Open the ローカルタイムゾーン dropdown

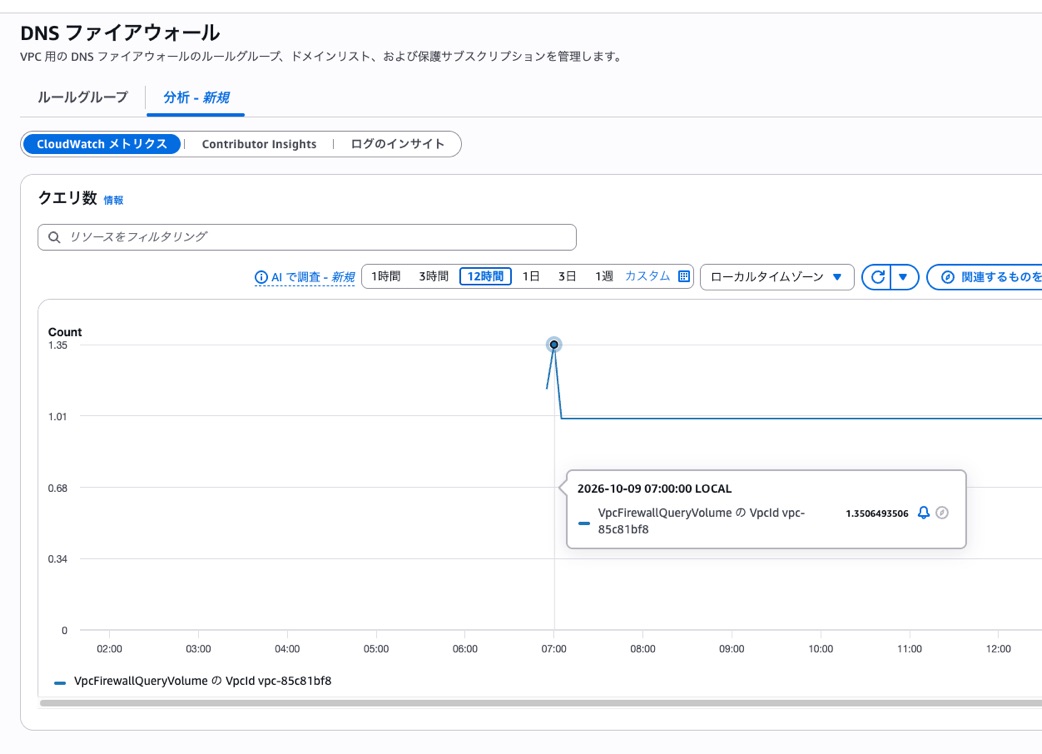tap(777, 277)
